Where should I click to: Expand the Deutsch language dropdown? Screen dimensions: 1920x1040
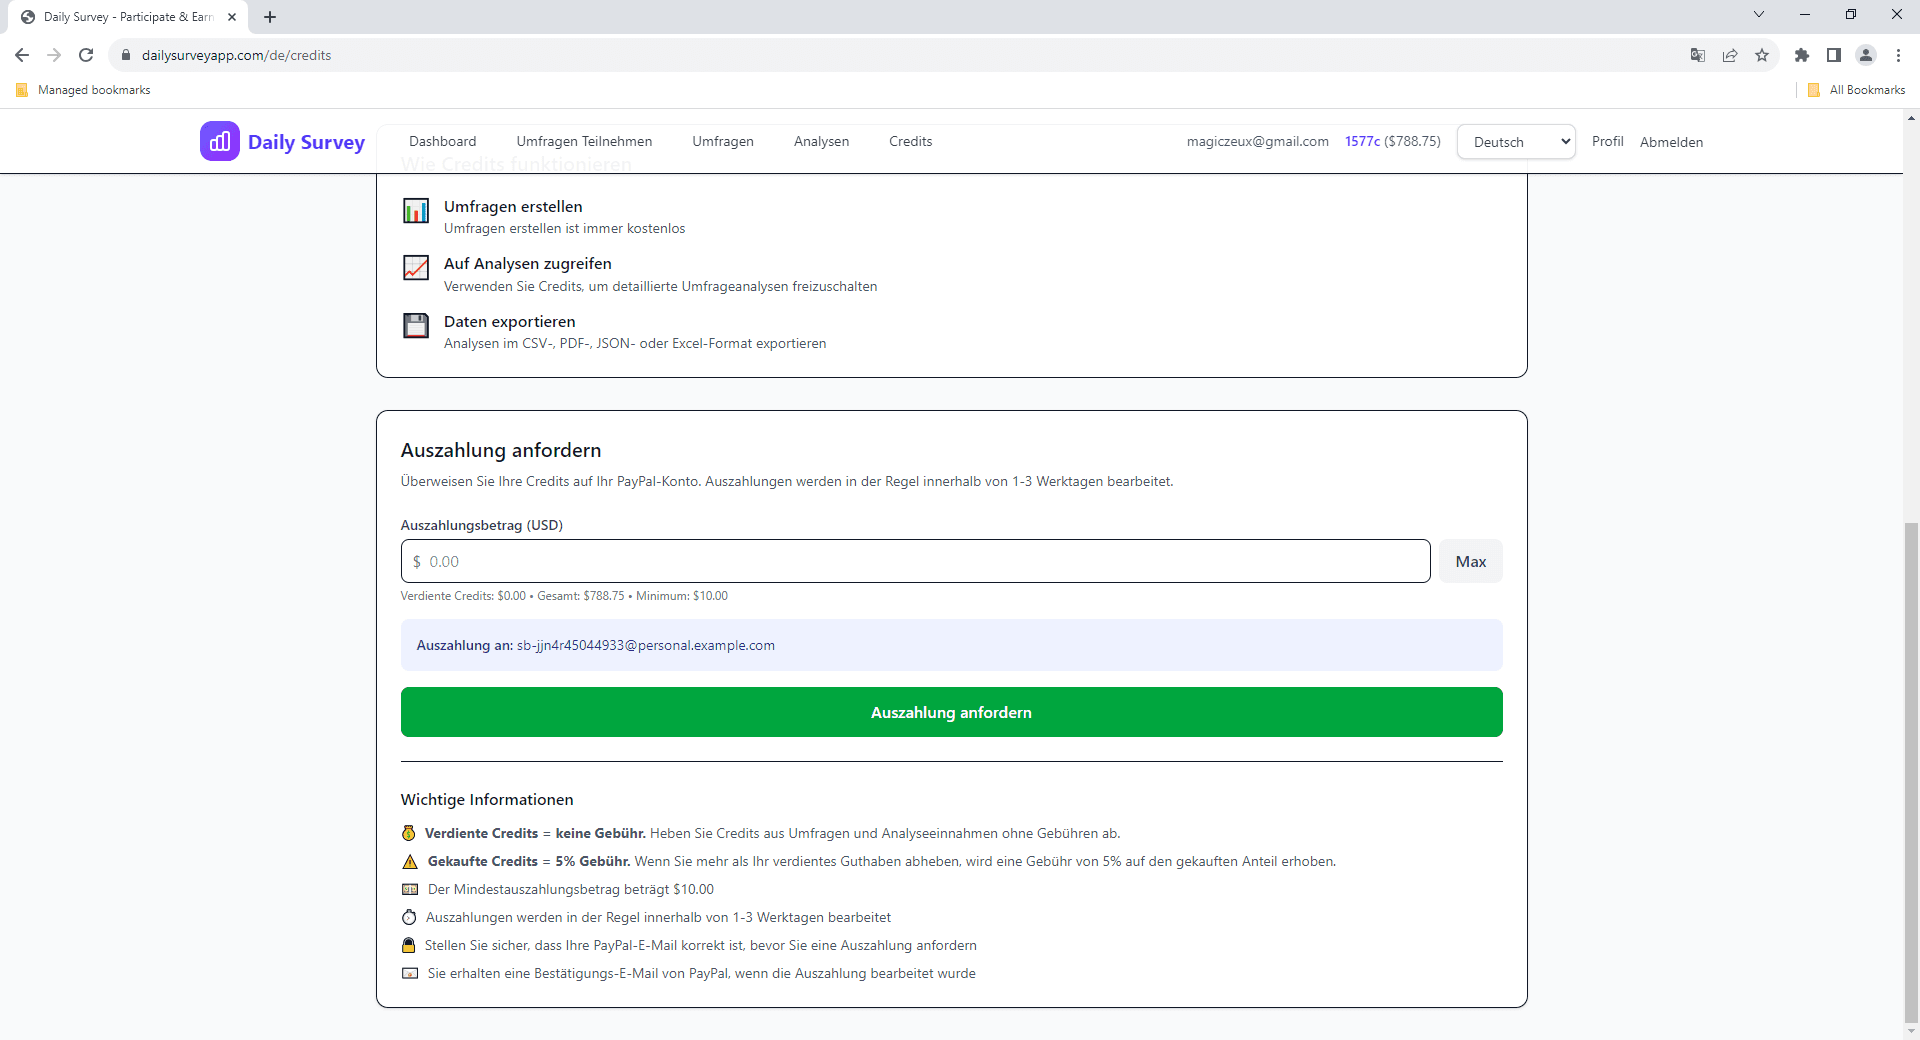(x=1516, y=142)
